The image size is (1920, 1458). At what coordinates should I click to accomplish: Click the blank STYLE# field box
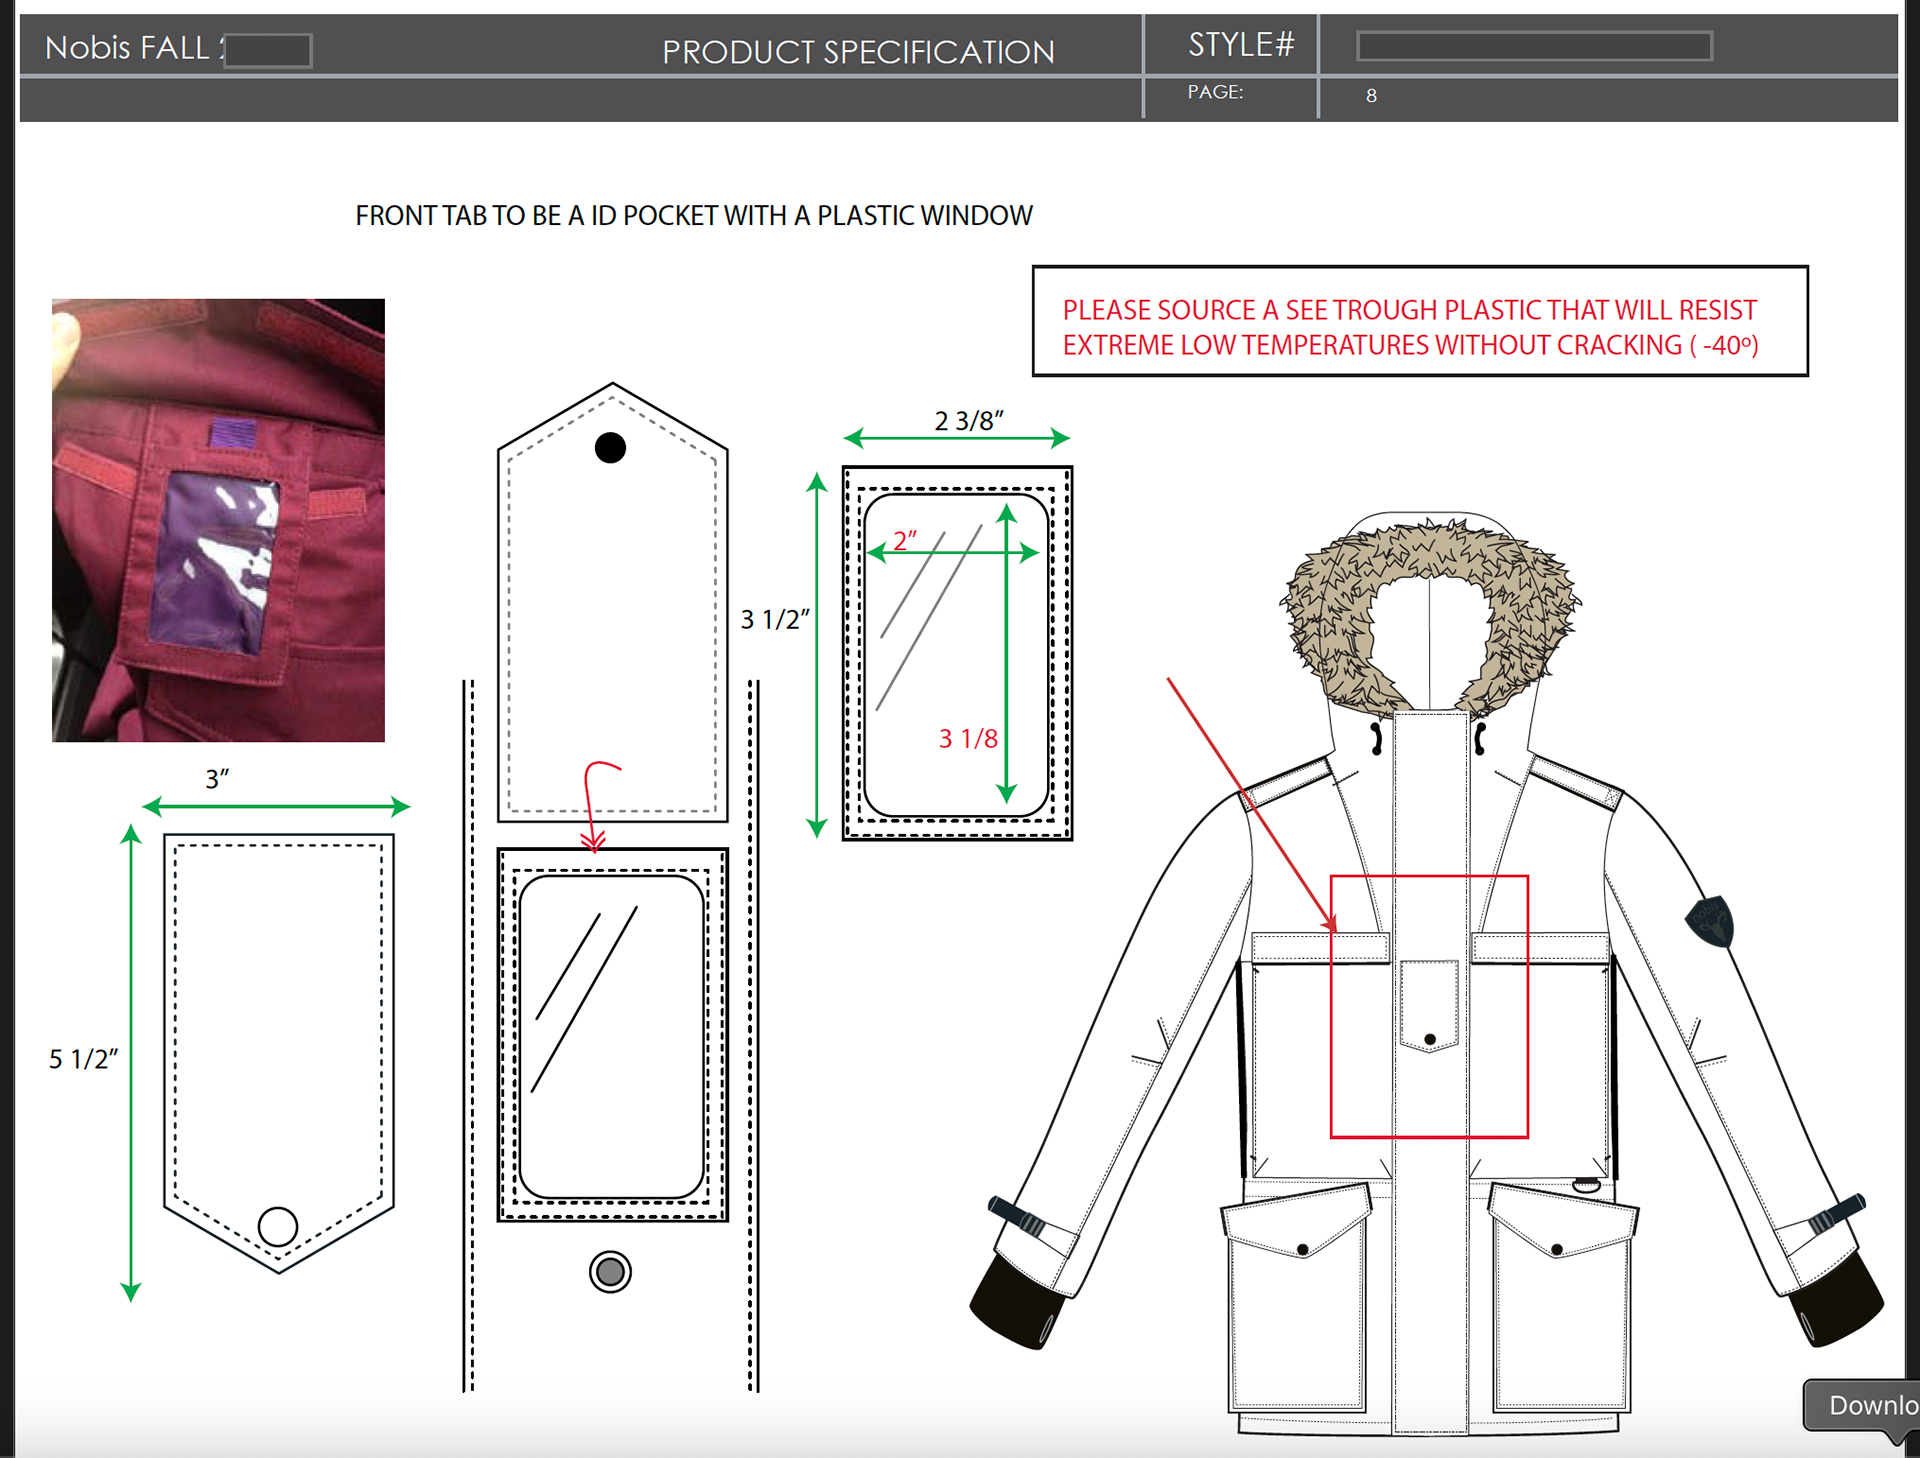point(1533,46)
